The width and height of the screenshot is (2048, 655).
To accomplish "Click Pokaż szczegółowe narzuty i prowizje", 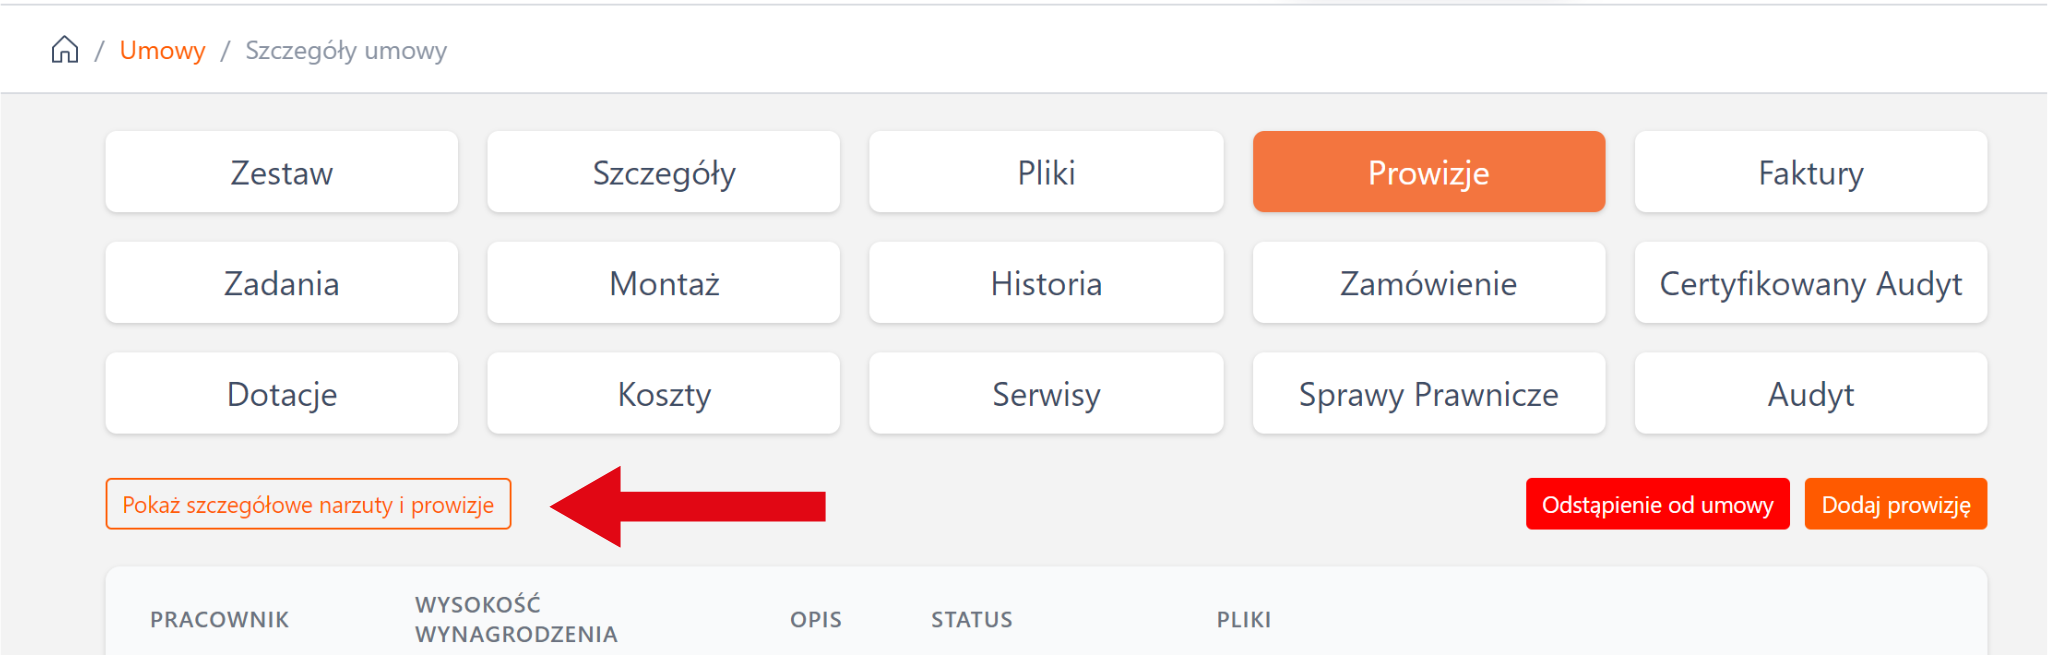I will click(308, 504).
